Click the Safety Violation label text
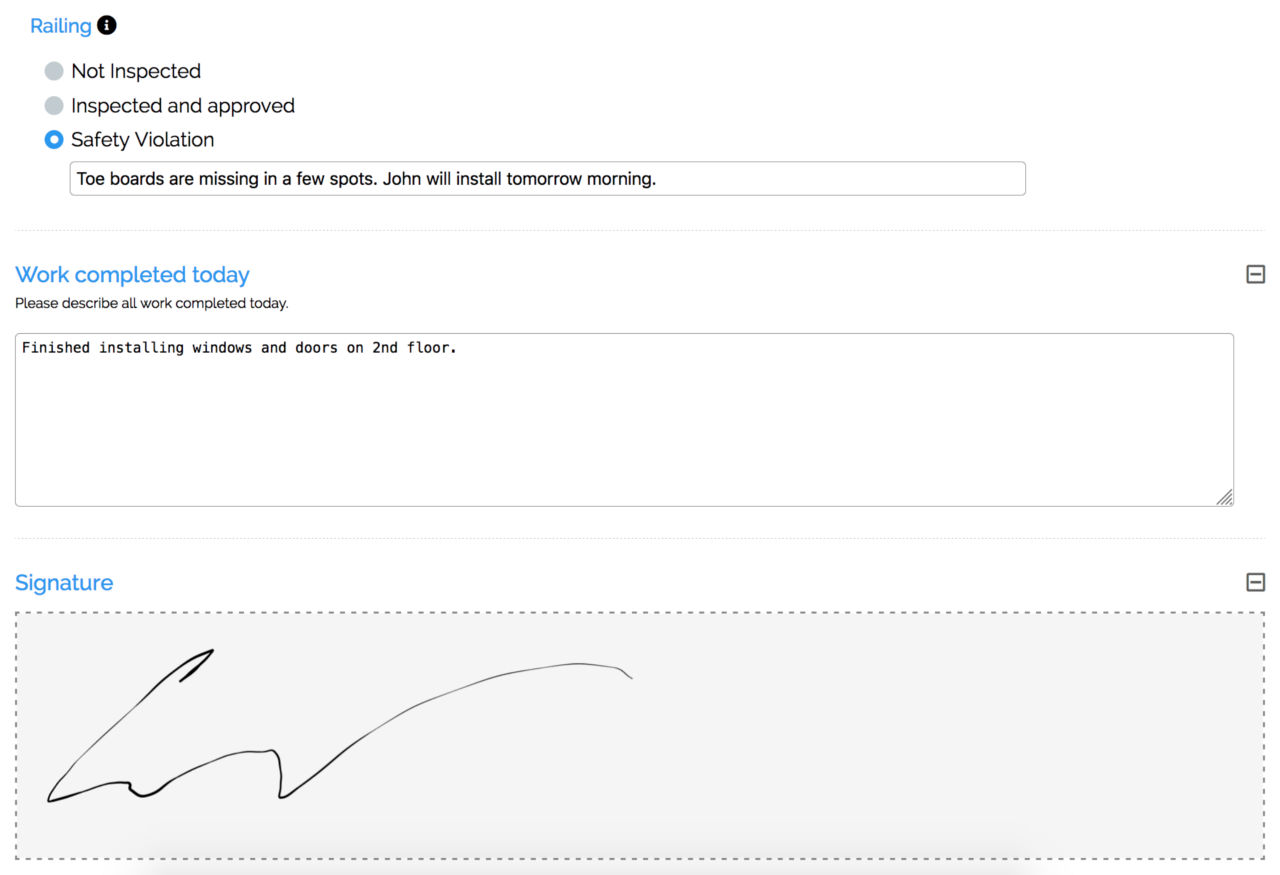This screenshot has width=1280, height=875. tap(143, 140)
